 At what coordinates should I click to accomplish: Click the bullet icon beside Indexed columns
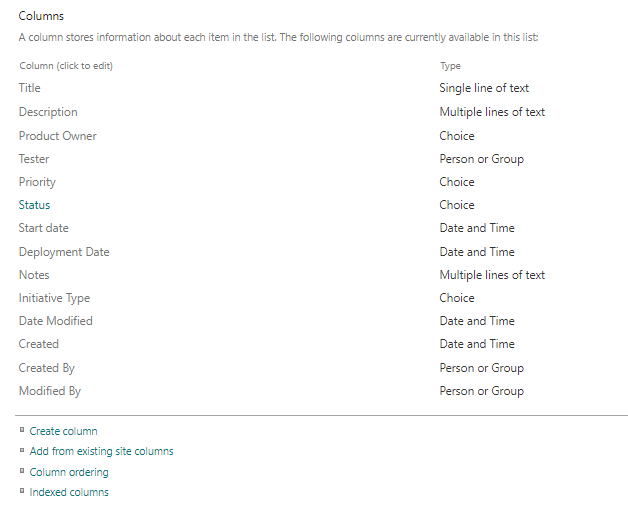click(x=22, y=491)
